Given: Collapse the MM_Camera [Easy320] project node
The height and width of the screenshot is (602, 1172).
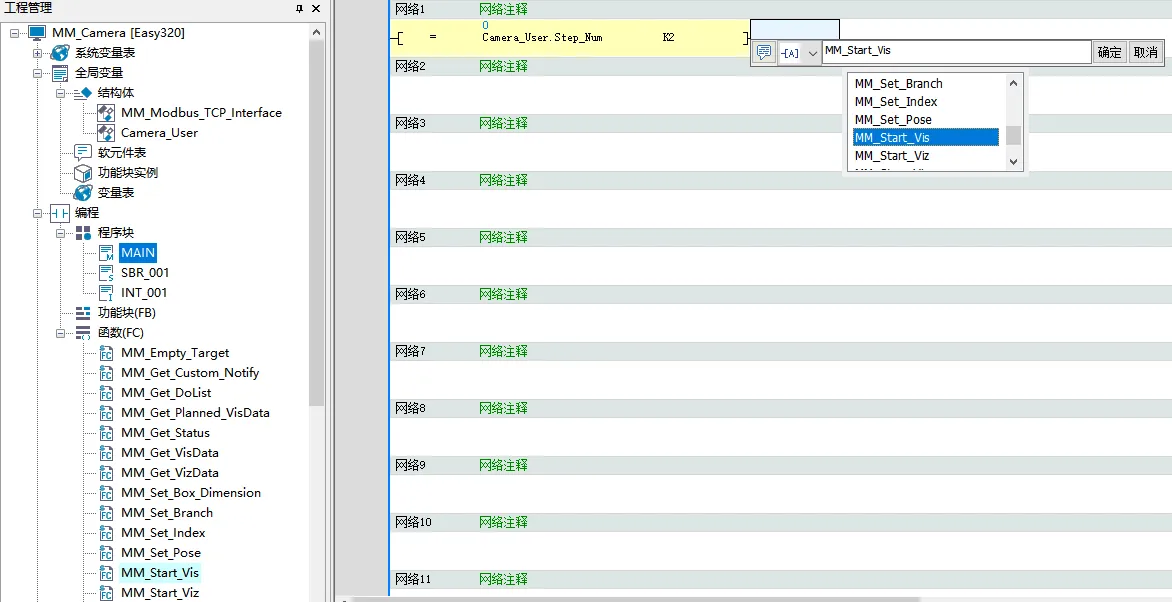Looking at the screenshot, I should (16, 33).
